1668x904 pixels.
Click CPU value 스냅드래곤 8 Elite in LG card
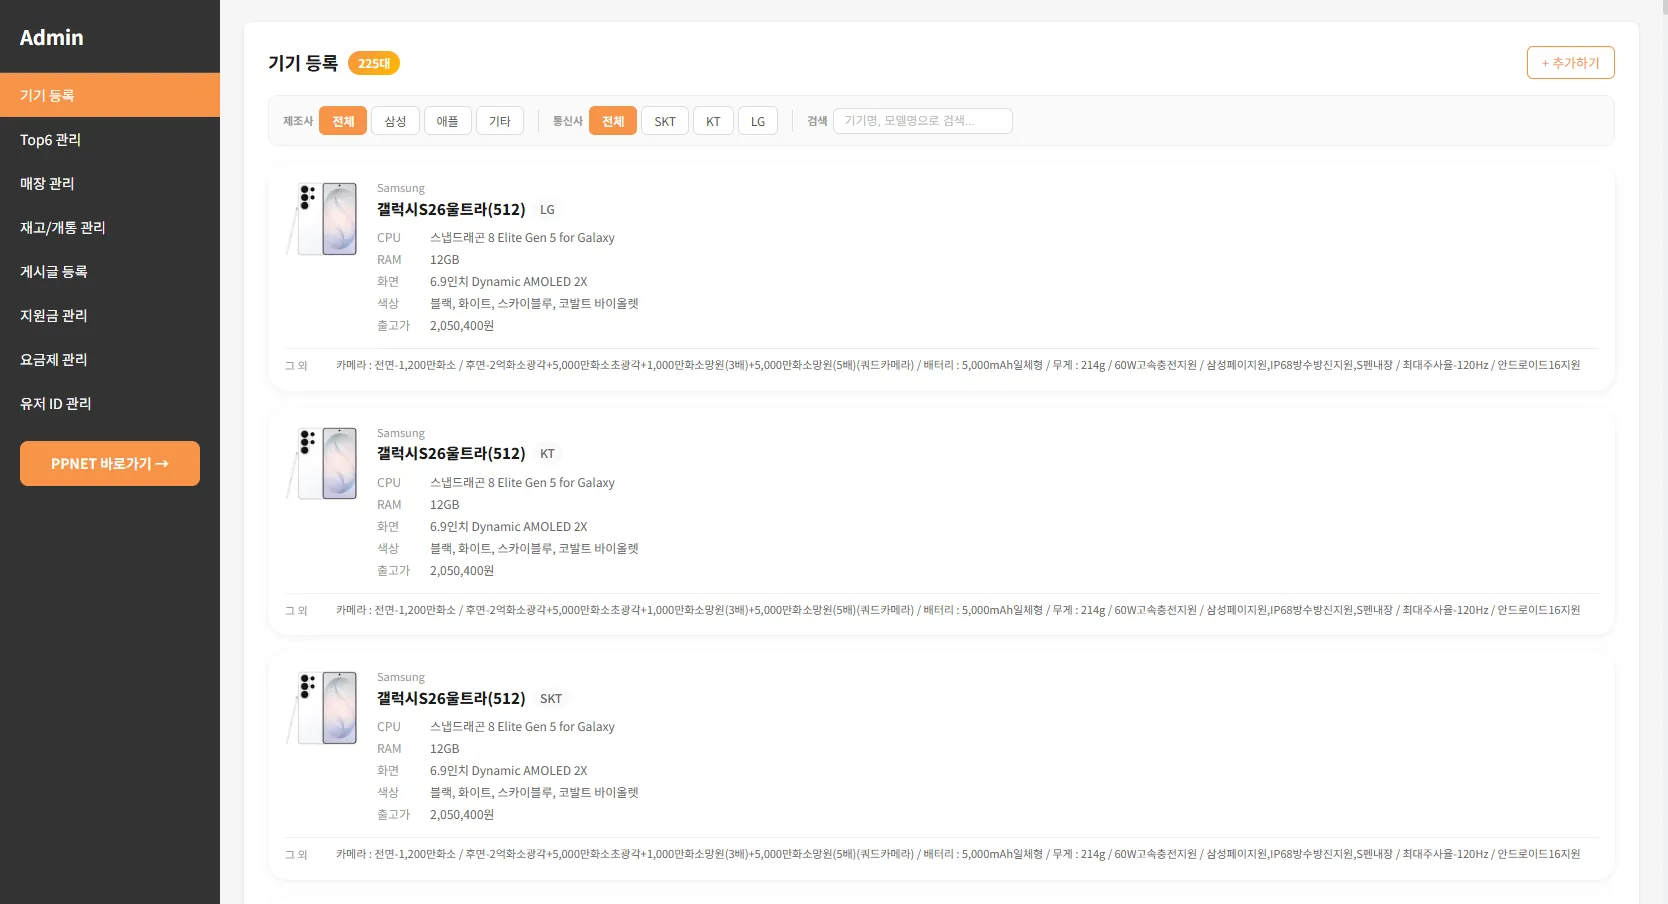[x=522, y=238]
